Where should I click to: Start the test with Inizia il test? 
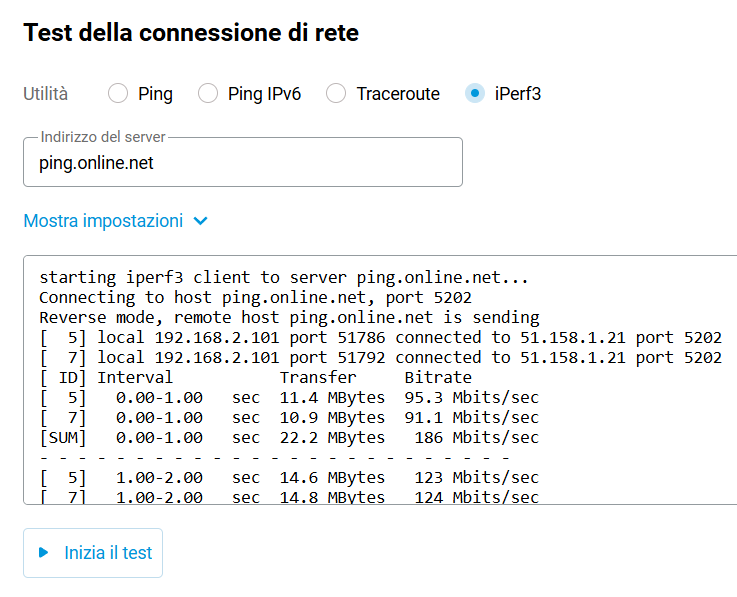click(x=93, y=553)
